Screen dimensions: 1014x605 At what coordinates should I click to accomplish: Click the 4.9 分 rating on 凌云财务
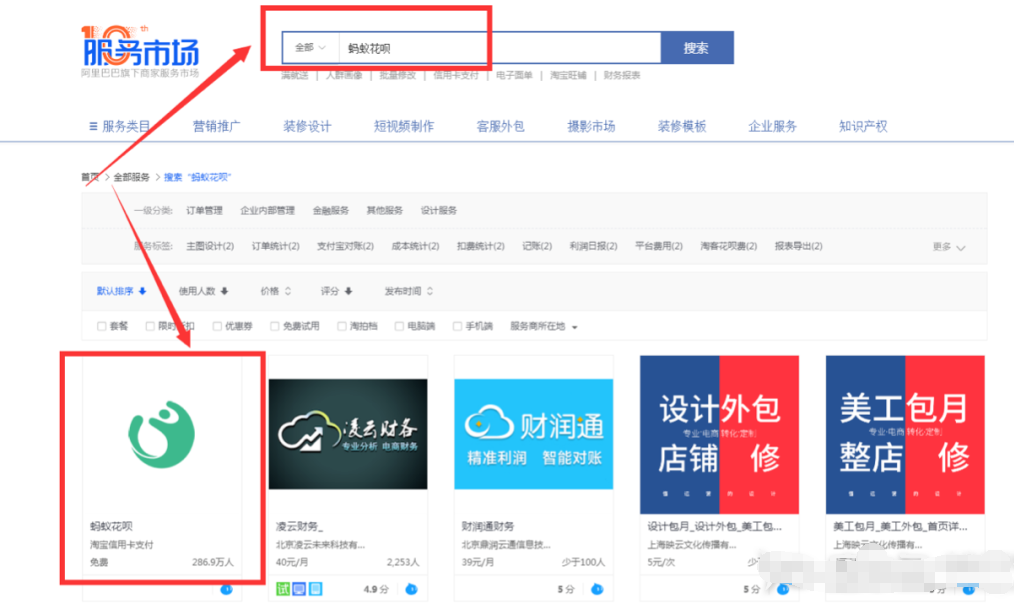point(375,589)
